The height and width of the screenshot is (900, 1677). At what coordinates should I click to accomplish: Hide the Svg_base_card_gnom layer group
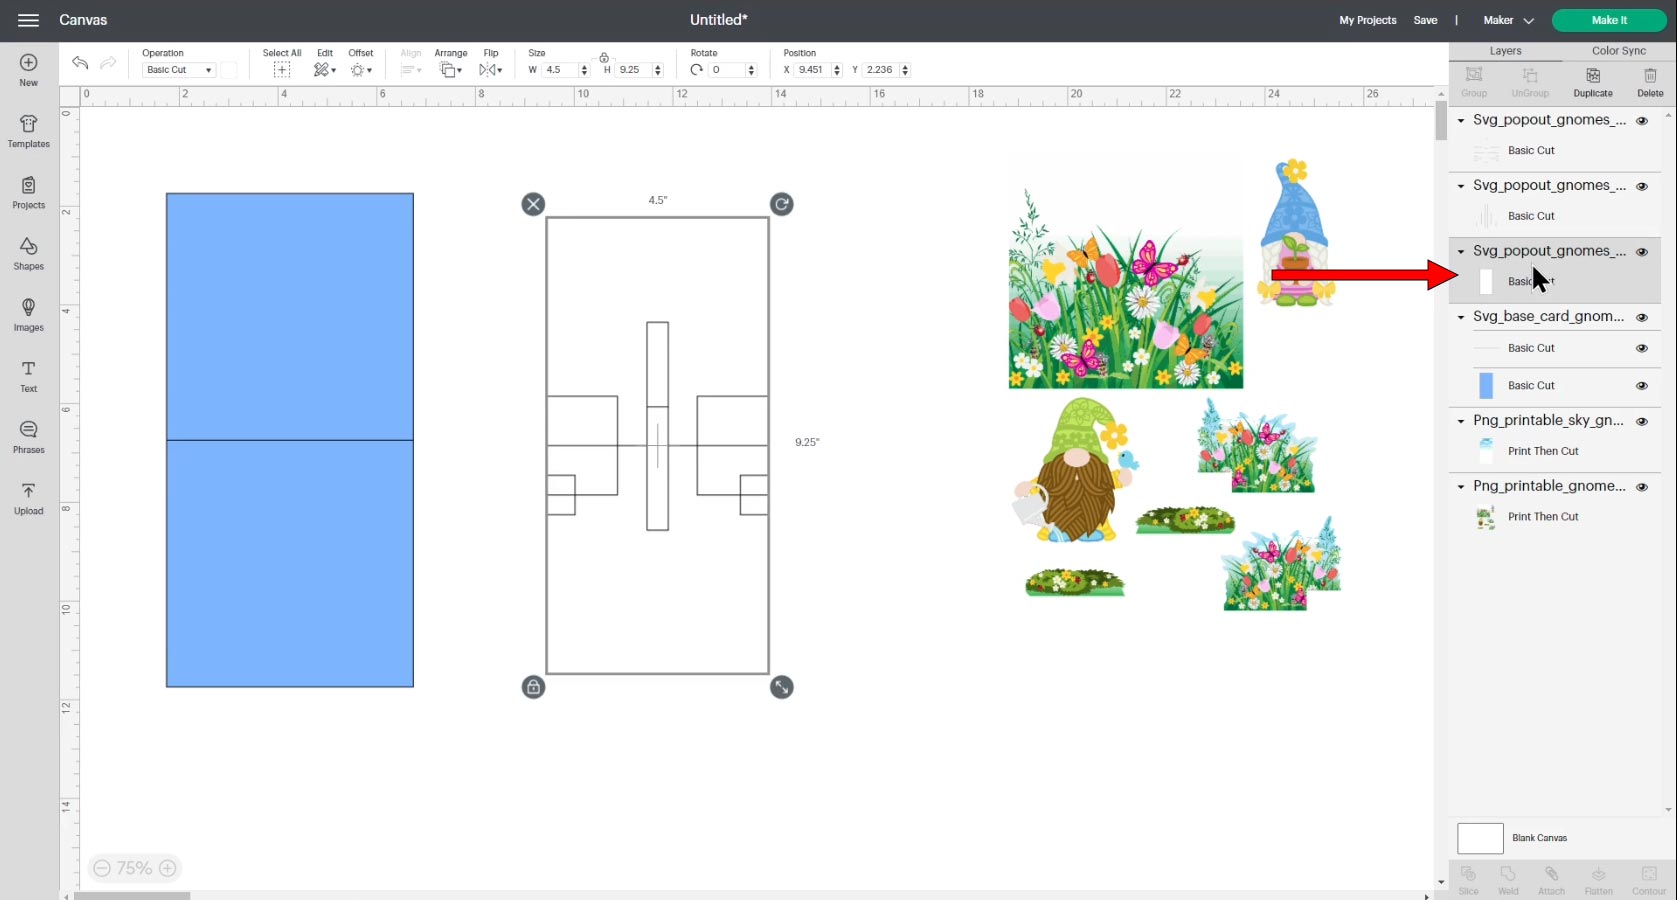[1641, 317]
